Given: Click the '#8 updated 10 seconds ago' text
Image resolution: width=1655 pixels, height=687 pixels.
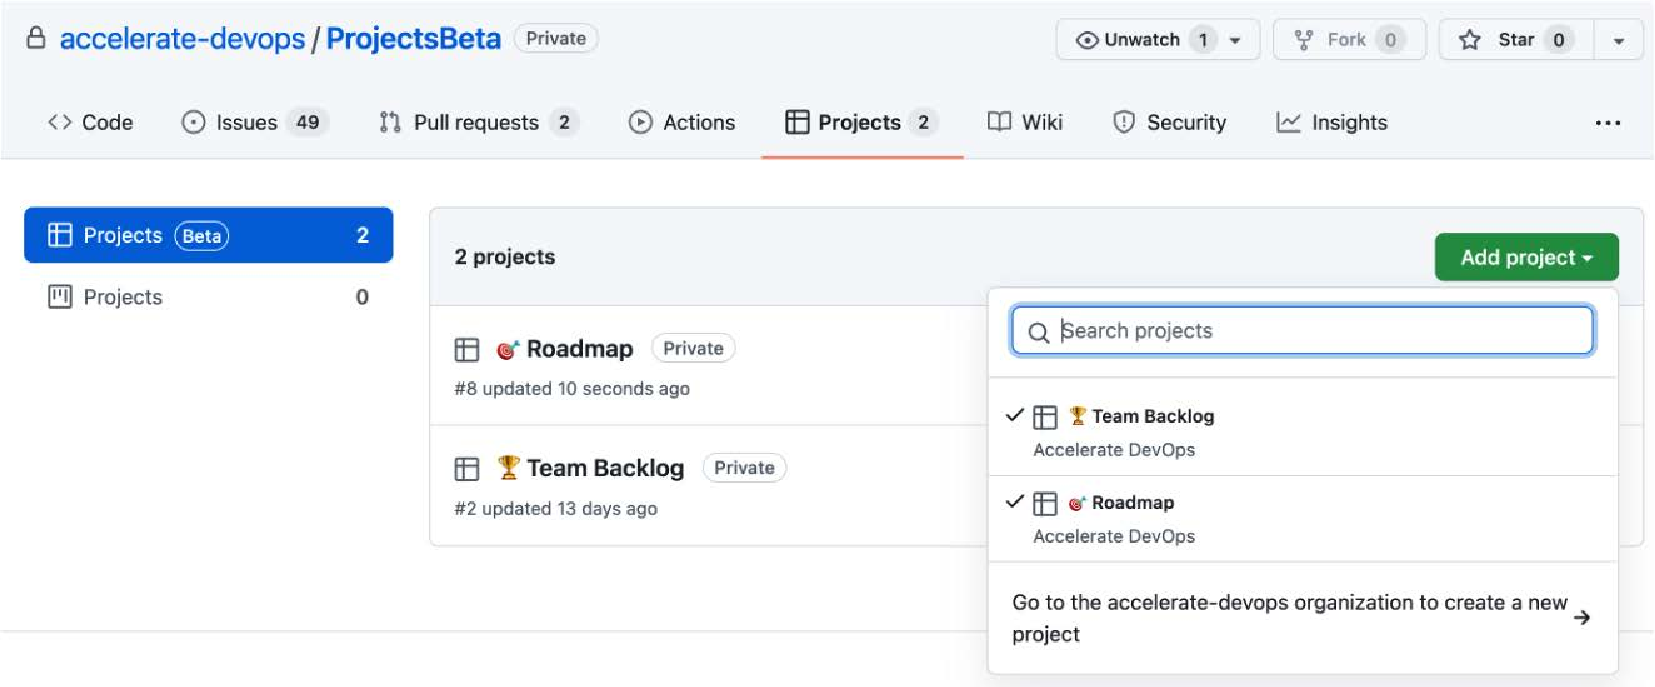Looking at the screenshot, I should (572, 389).
